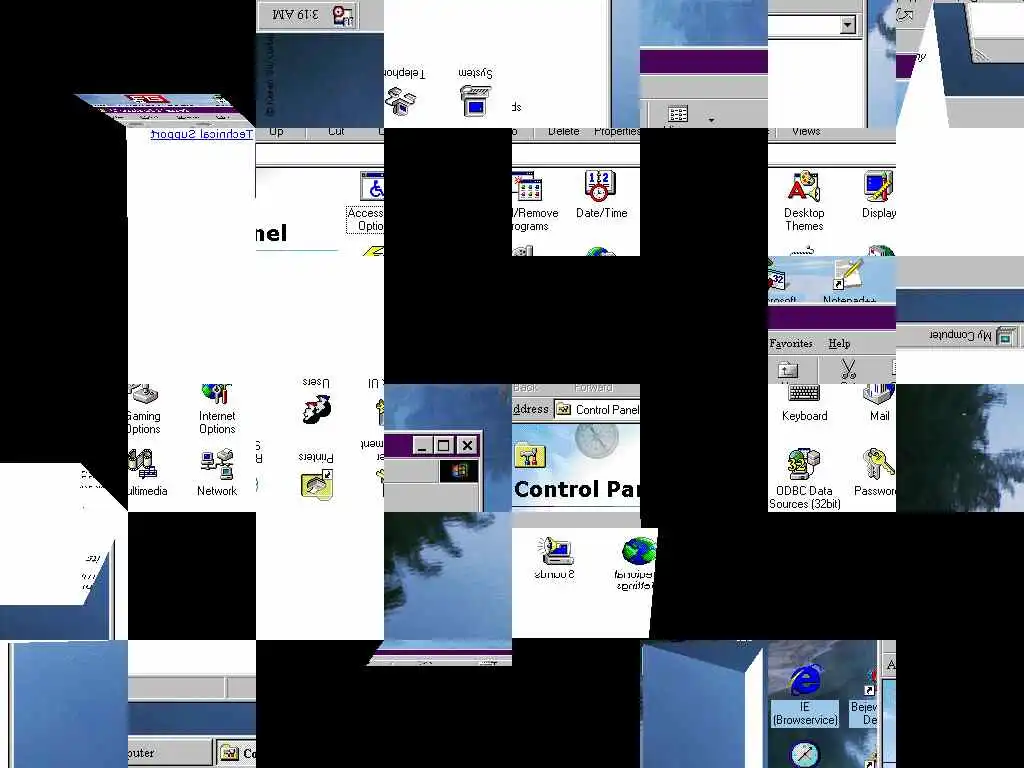Viewport: 1024px width, 768px height.
Task: Click the Views toolbar label
Action: pos(806,131)
